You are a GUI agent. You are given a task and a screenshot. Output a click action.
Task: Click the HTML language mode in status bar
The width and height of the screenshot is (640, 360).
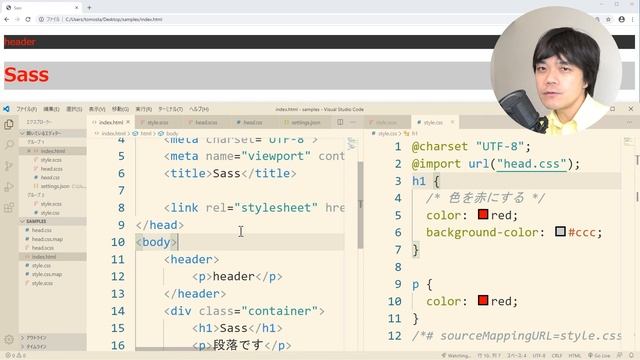click(574, 356)
